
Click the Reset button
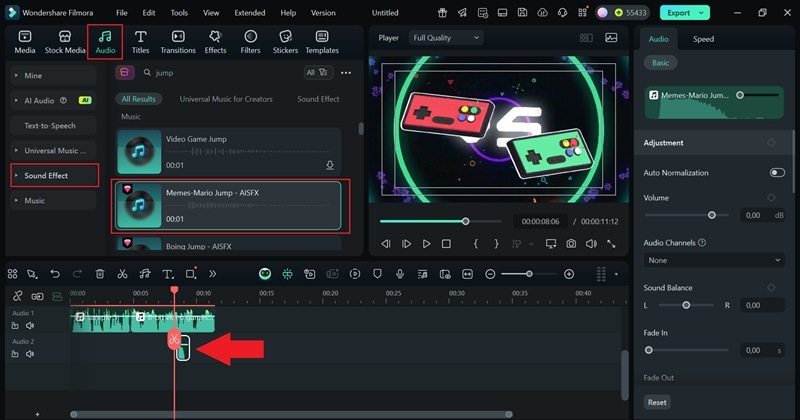pyautogui.click(x=657, y=402)
